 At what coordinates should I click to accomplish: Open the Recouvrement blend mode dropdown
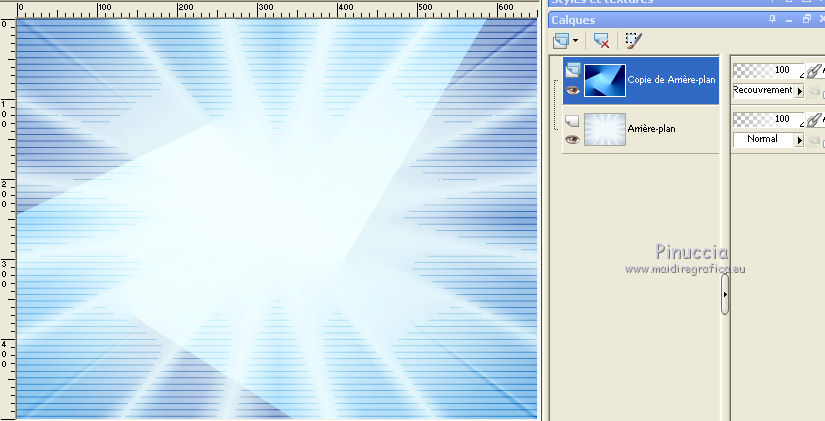click(x=799, y=91)
